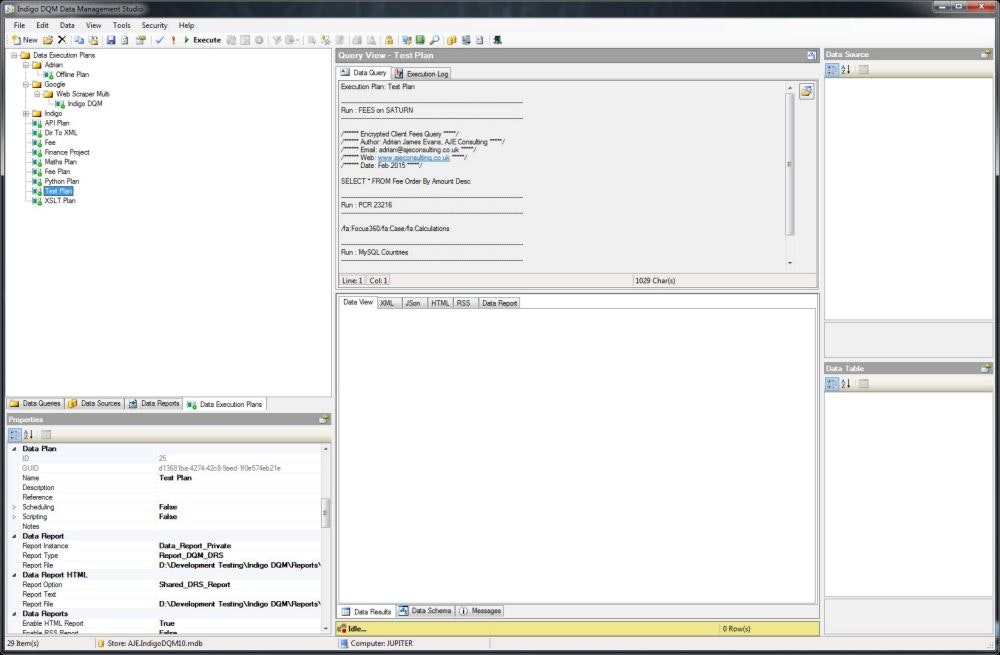Collapse the Adrian folder
Image resolution: width=1000 pixels, height=655 pixels.
24,64
